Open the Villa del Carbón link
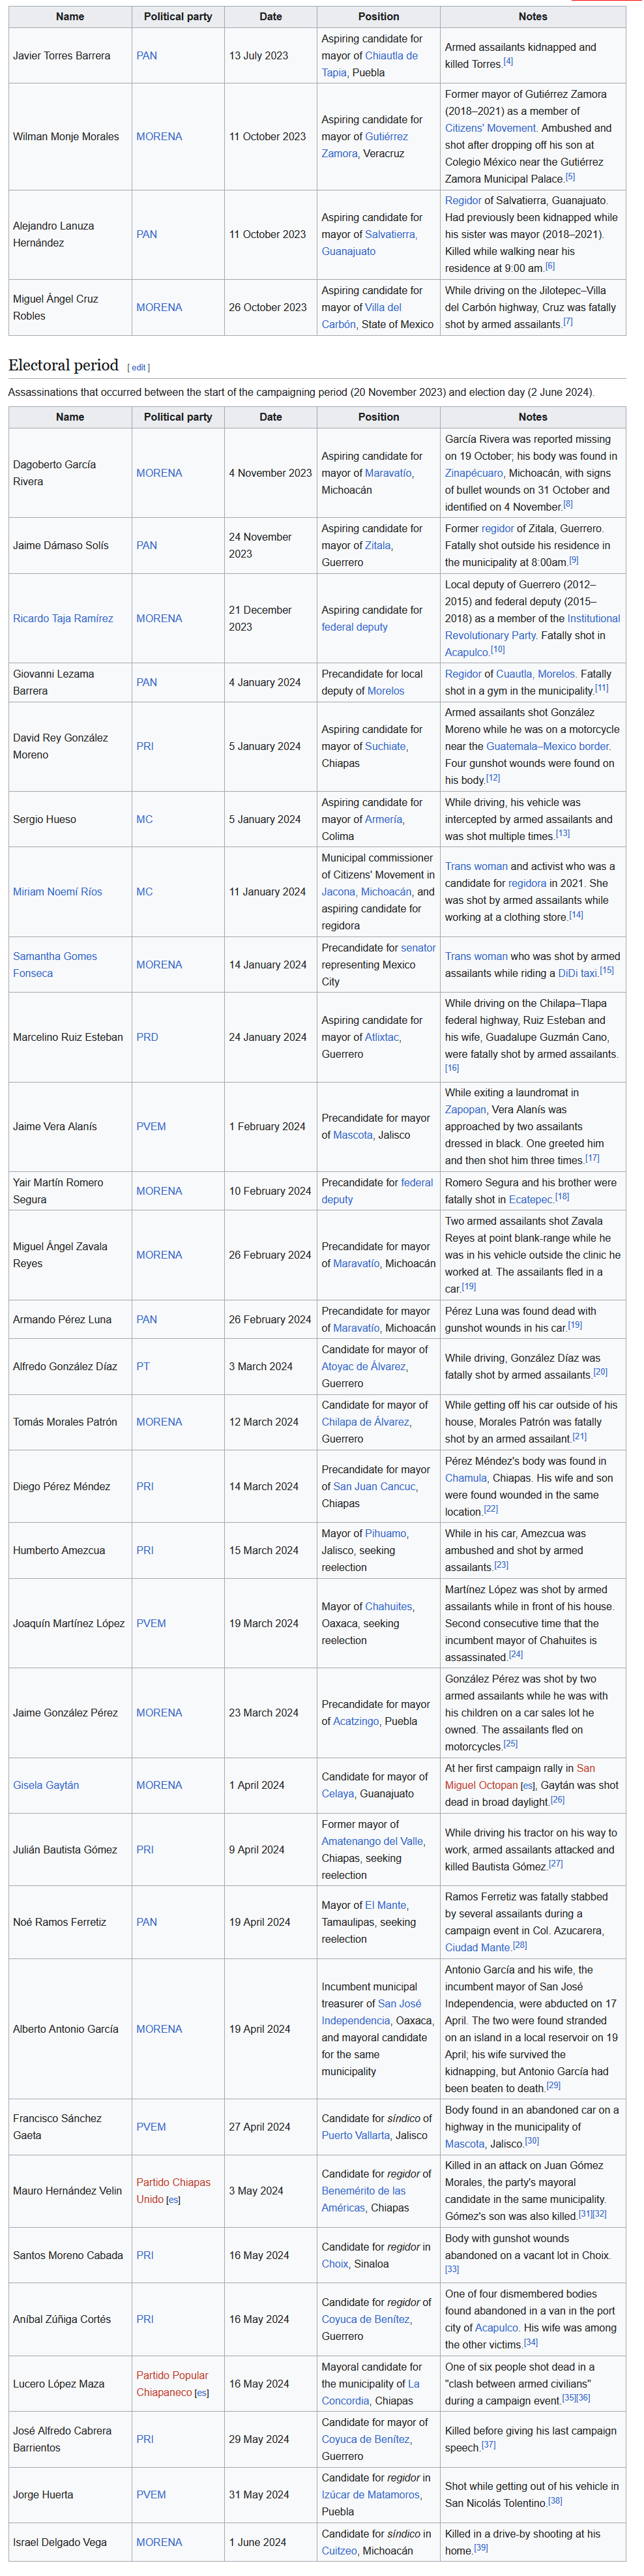644x2576 pixels. click(x=362, y=316)
